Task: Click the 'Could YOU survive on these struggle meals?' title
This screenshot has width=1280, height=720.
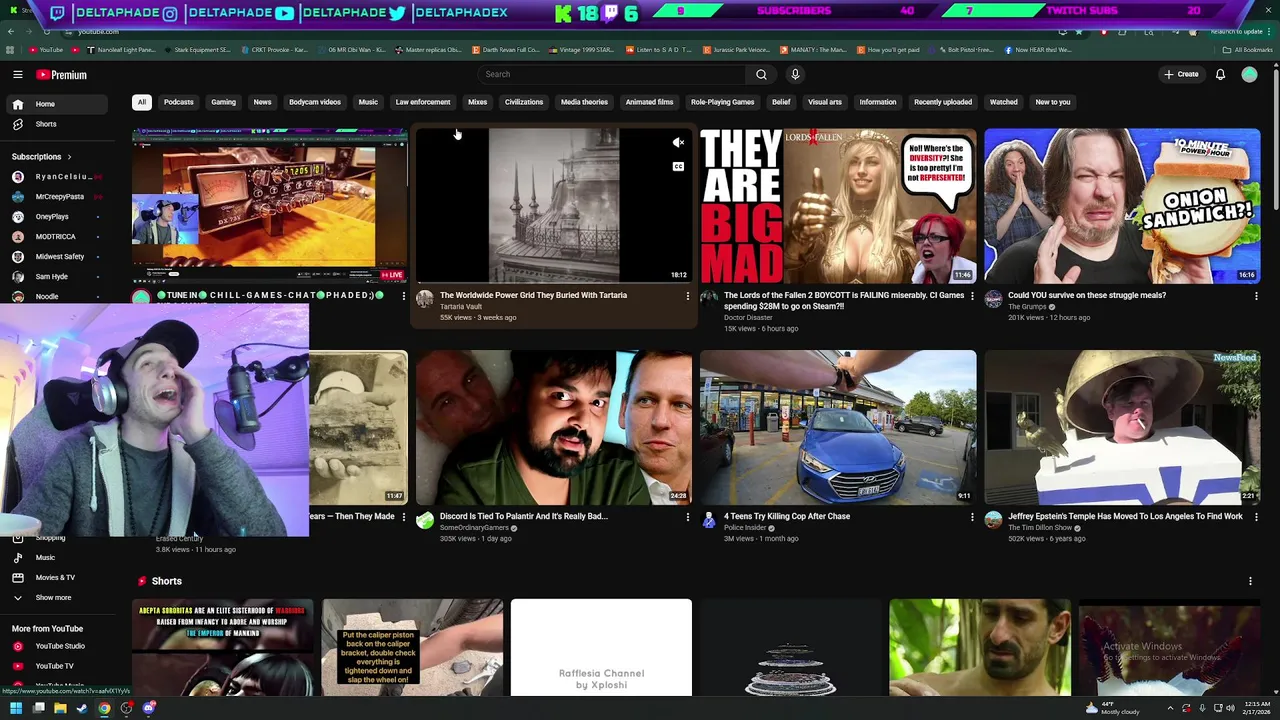Action: (1087, 296)
